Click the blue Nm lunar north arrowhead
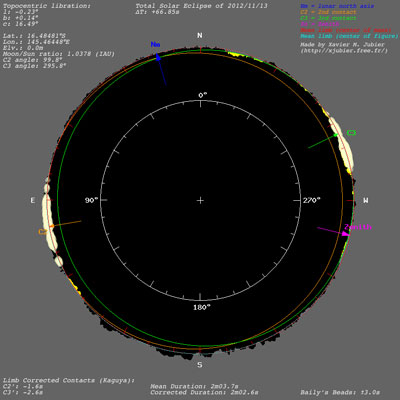400x400 pixels. point(158,58)
